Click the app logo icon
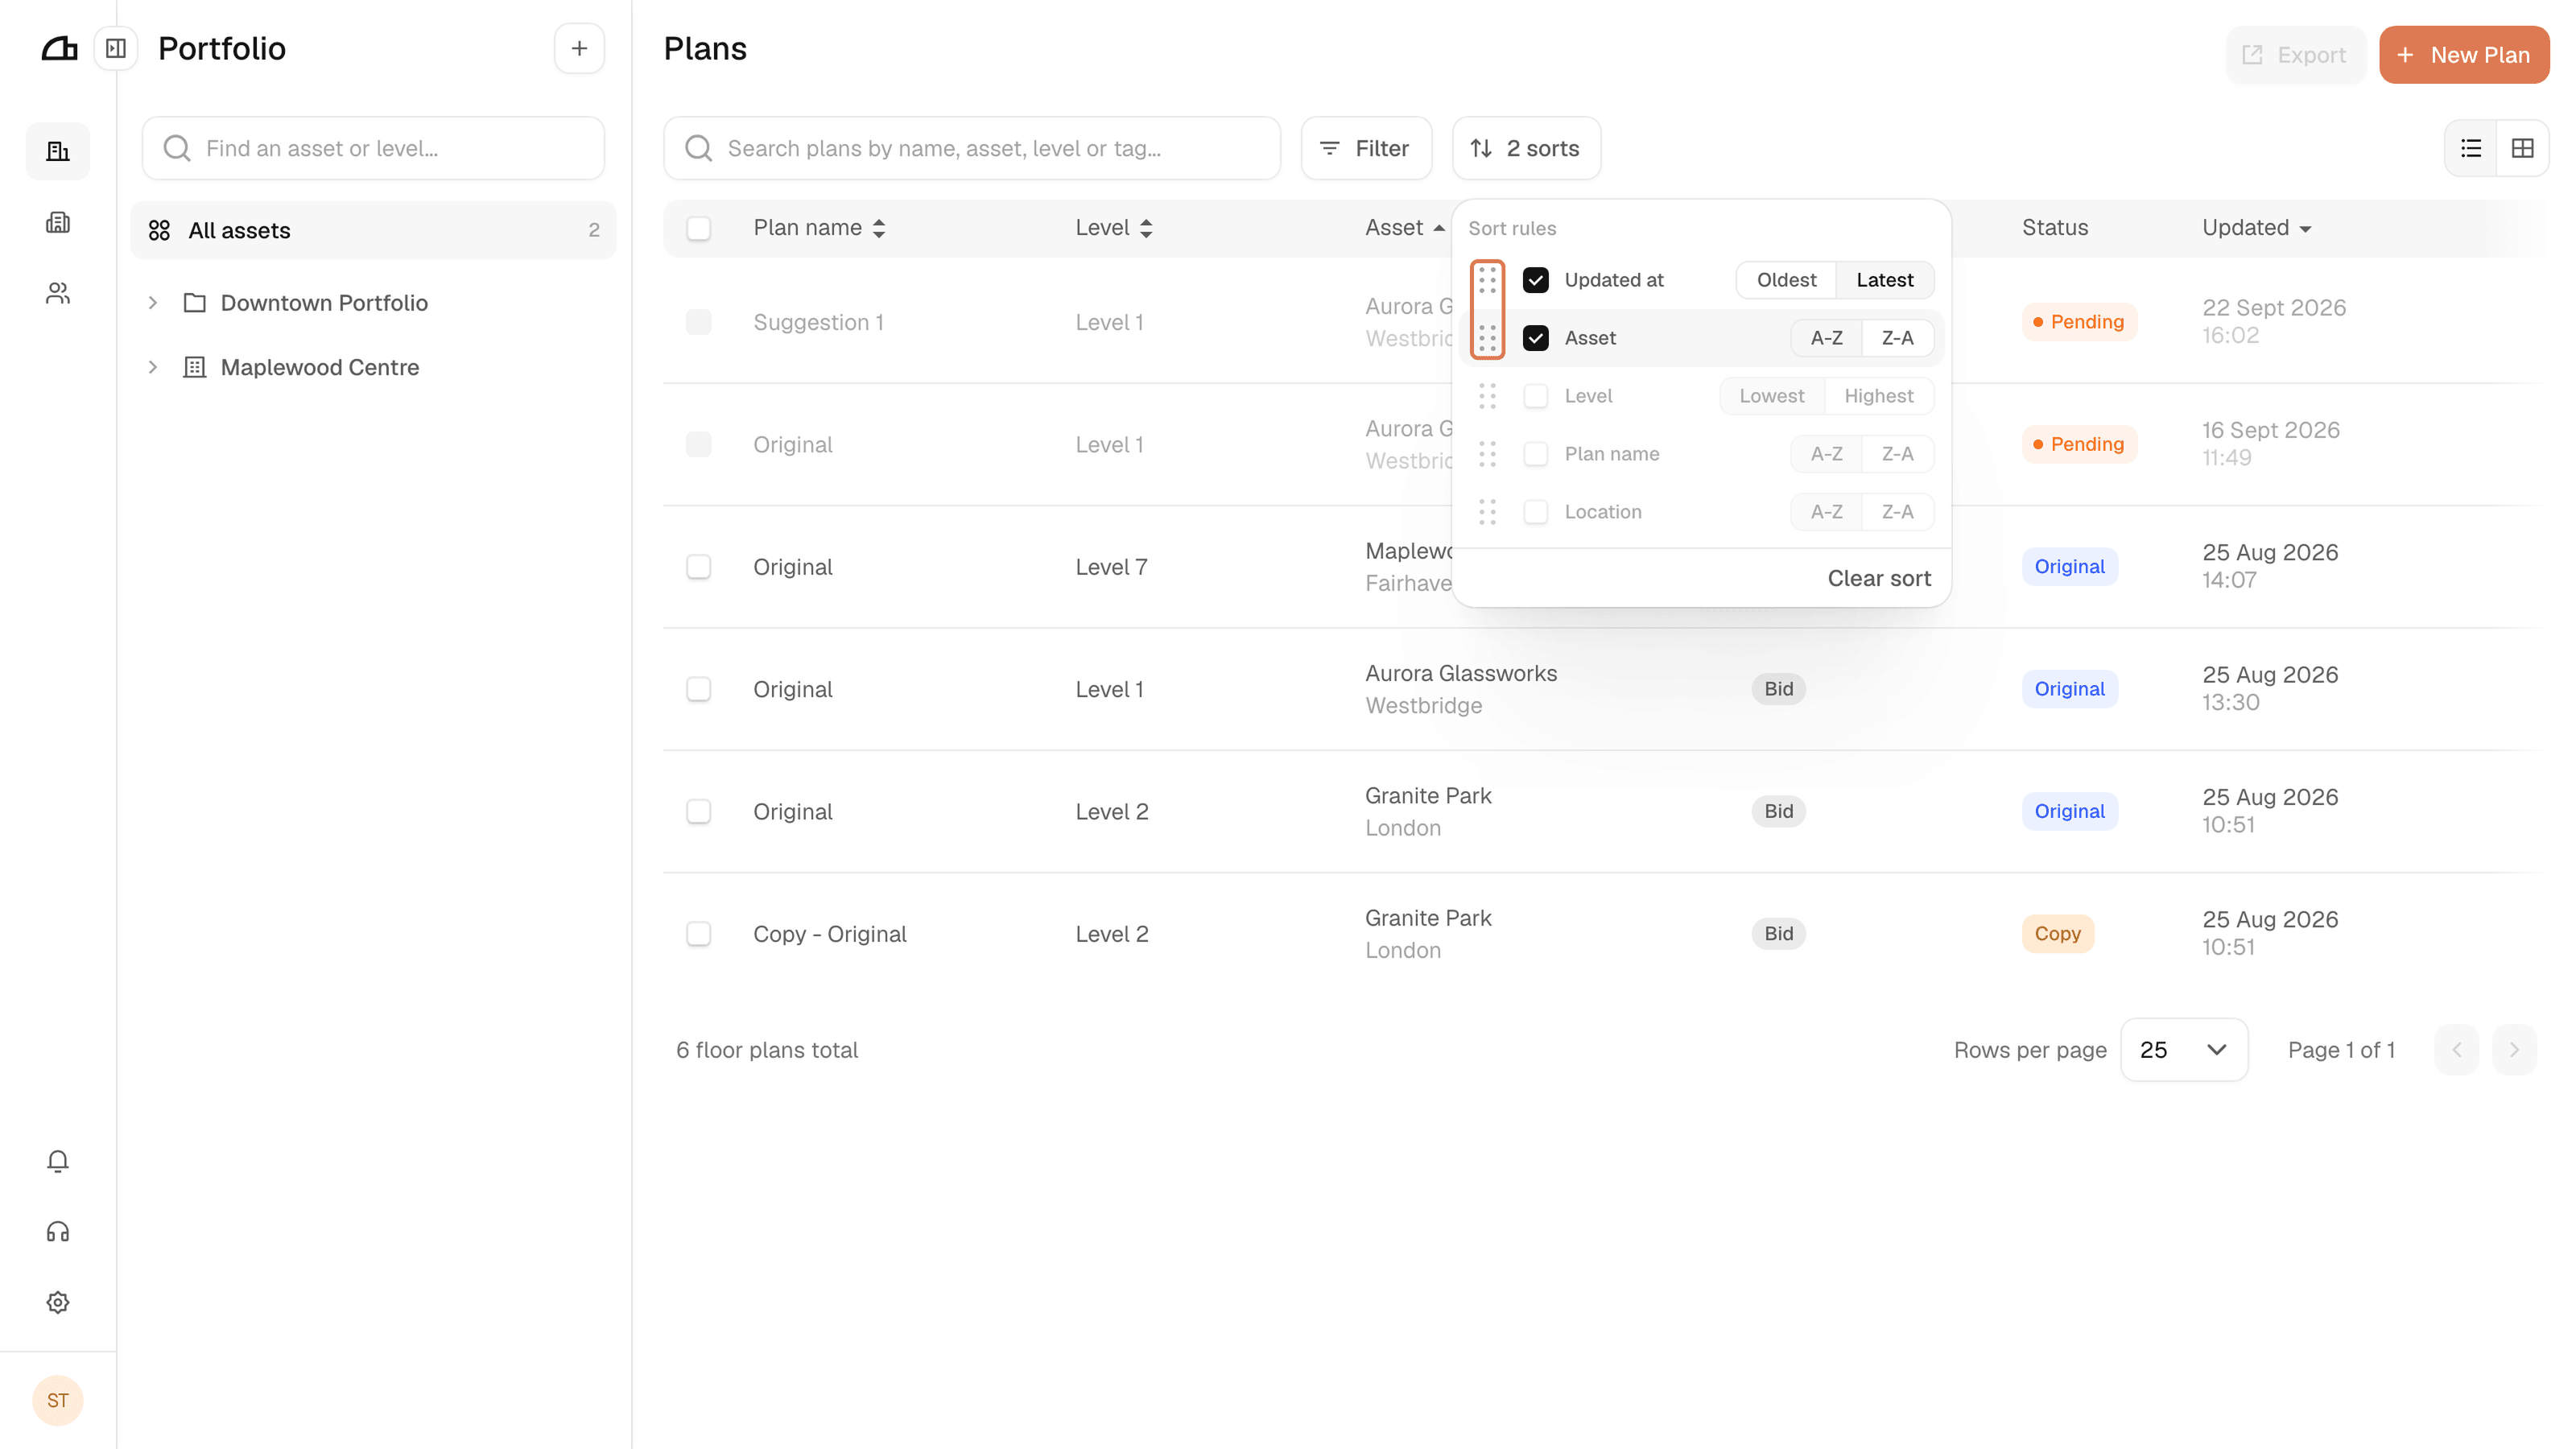The height and width of the screenshot is (1449, 2576). pos(59,48)
